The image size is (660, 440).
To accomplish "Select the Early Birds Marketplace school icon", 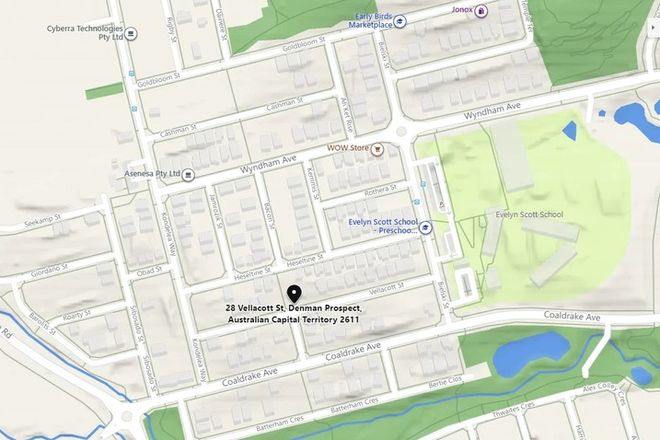I will [x=400, y=21].
